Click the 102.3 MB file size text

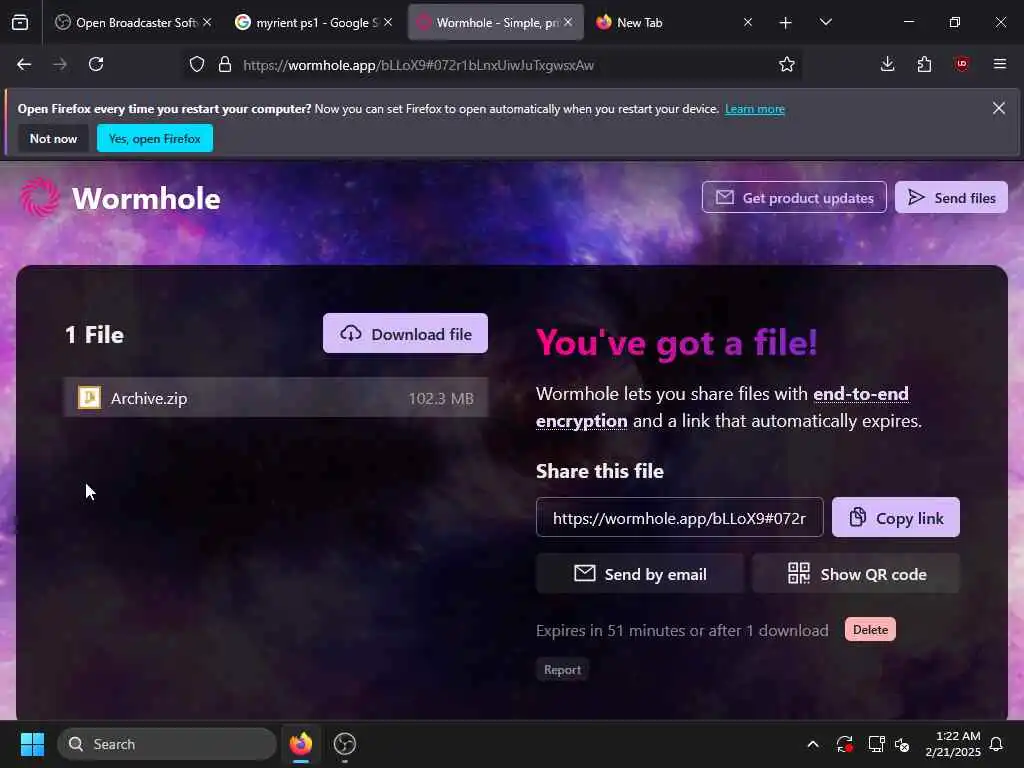tap(441, 398)
